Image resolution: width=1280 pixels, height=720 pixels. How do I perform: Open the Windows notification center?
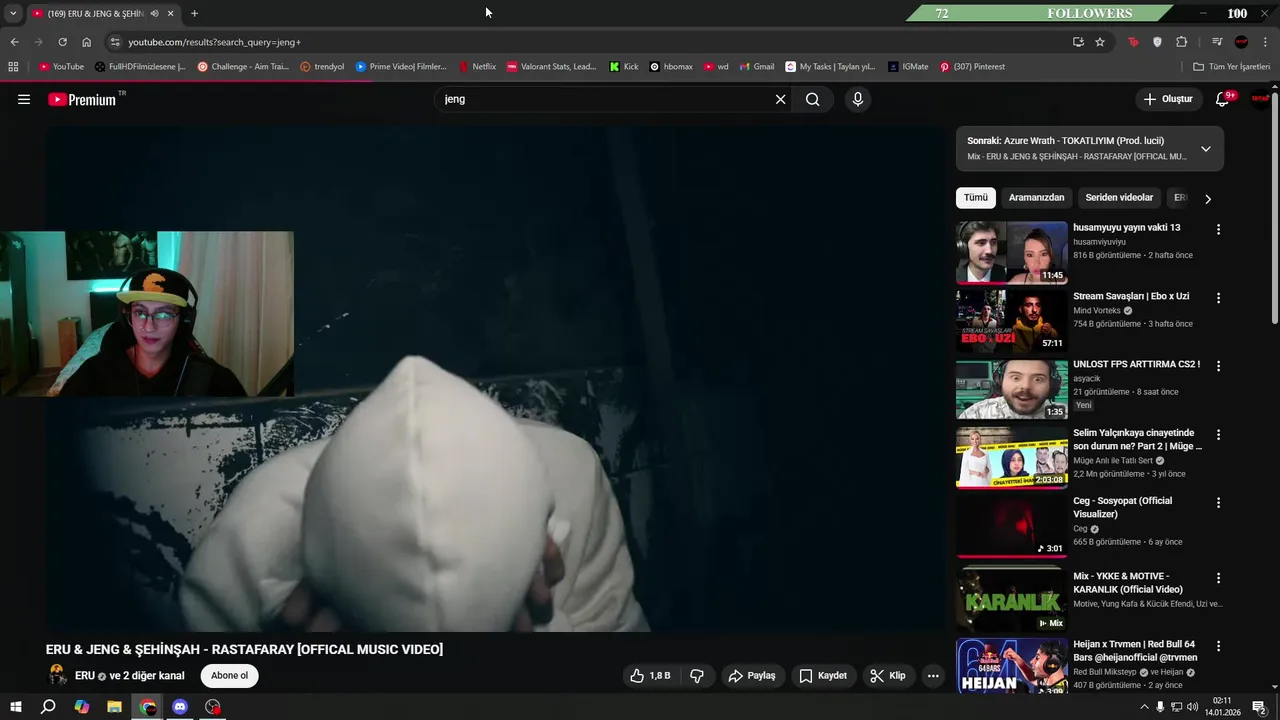point(1260,707)
